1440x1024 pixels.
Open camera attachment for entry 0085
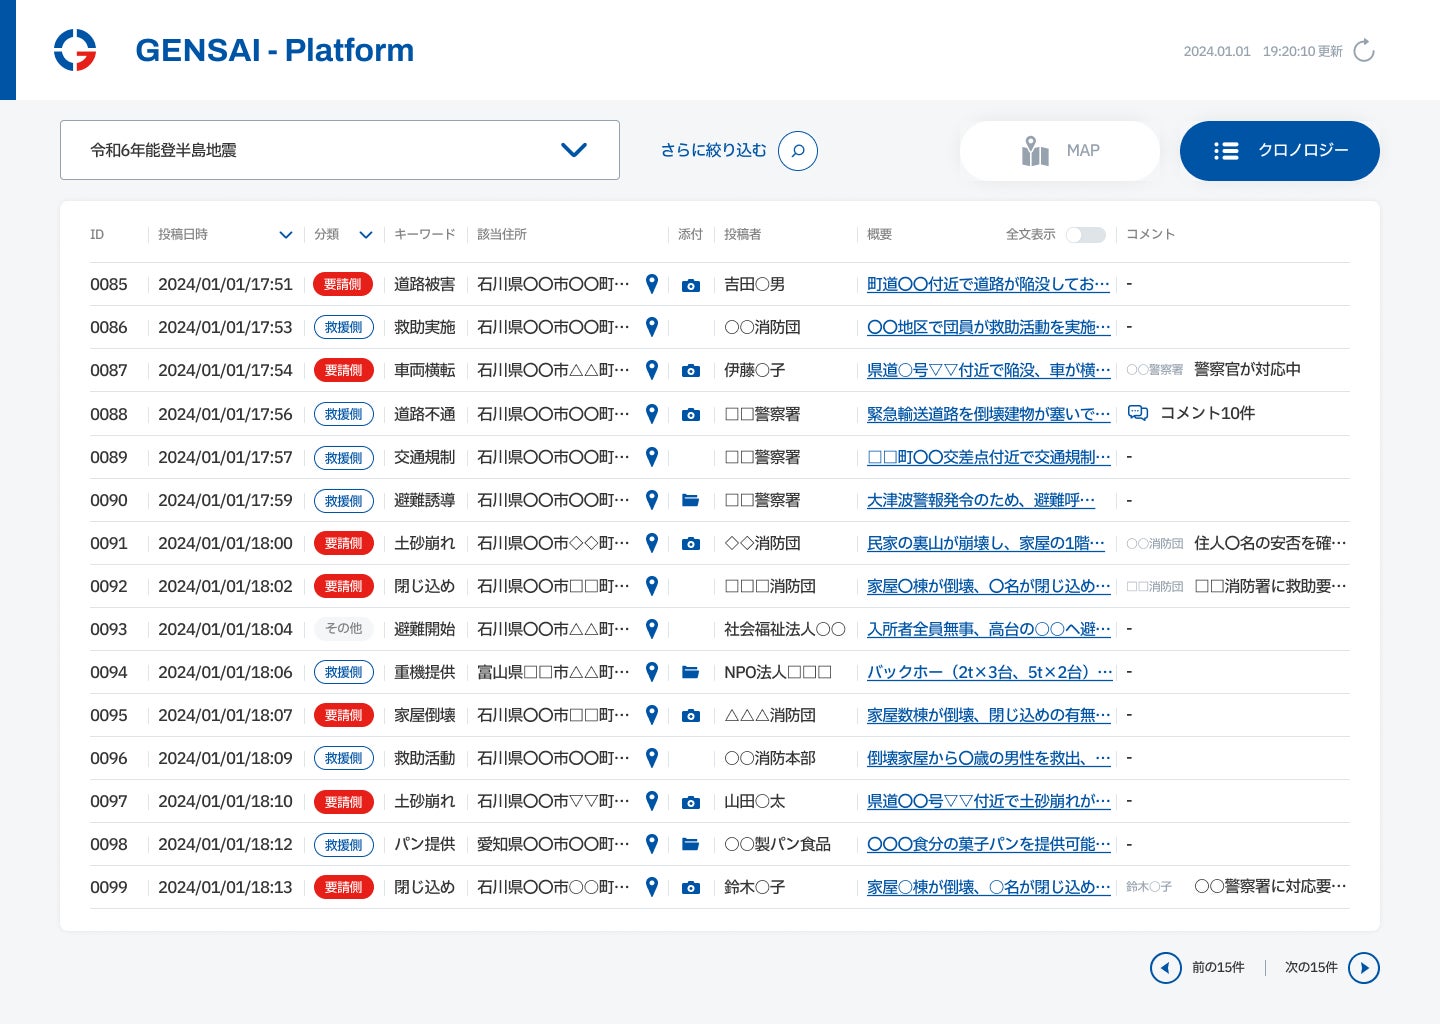coord(690,285)
